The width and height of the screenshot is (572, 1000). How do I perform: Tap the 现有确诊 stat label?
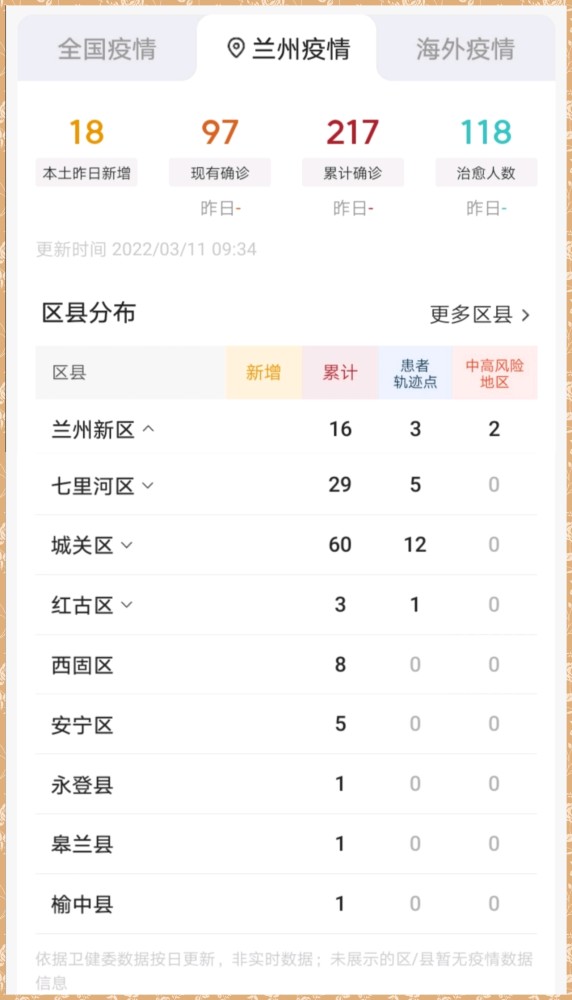click(x=220, y=173)
